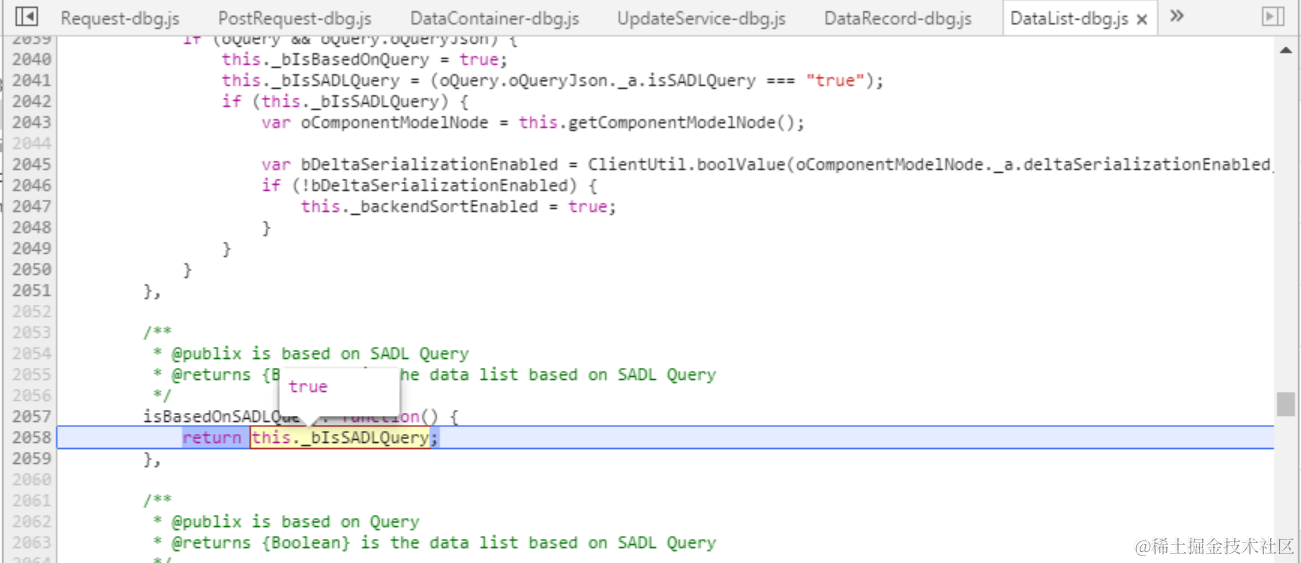Viewport: 1301px width, 563px height.
Task: Click the comment '@publix is based on Query'
Action: [295, 522]
